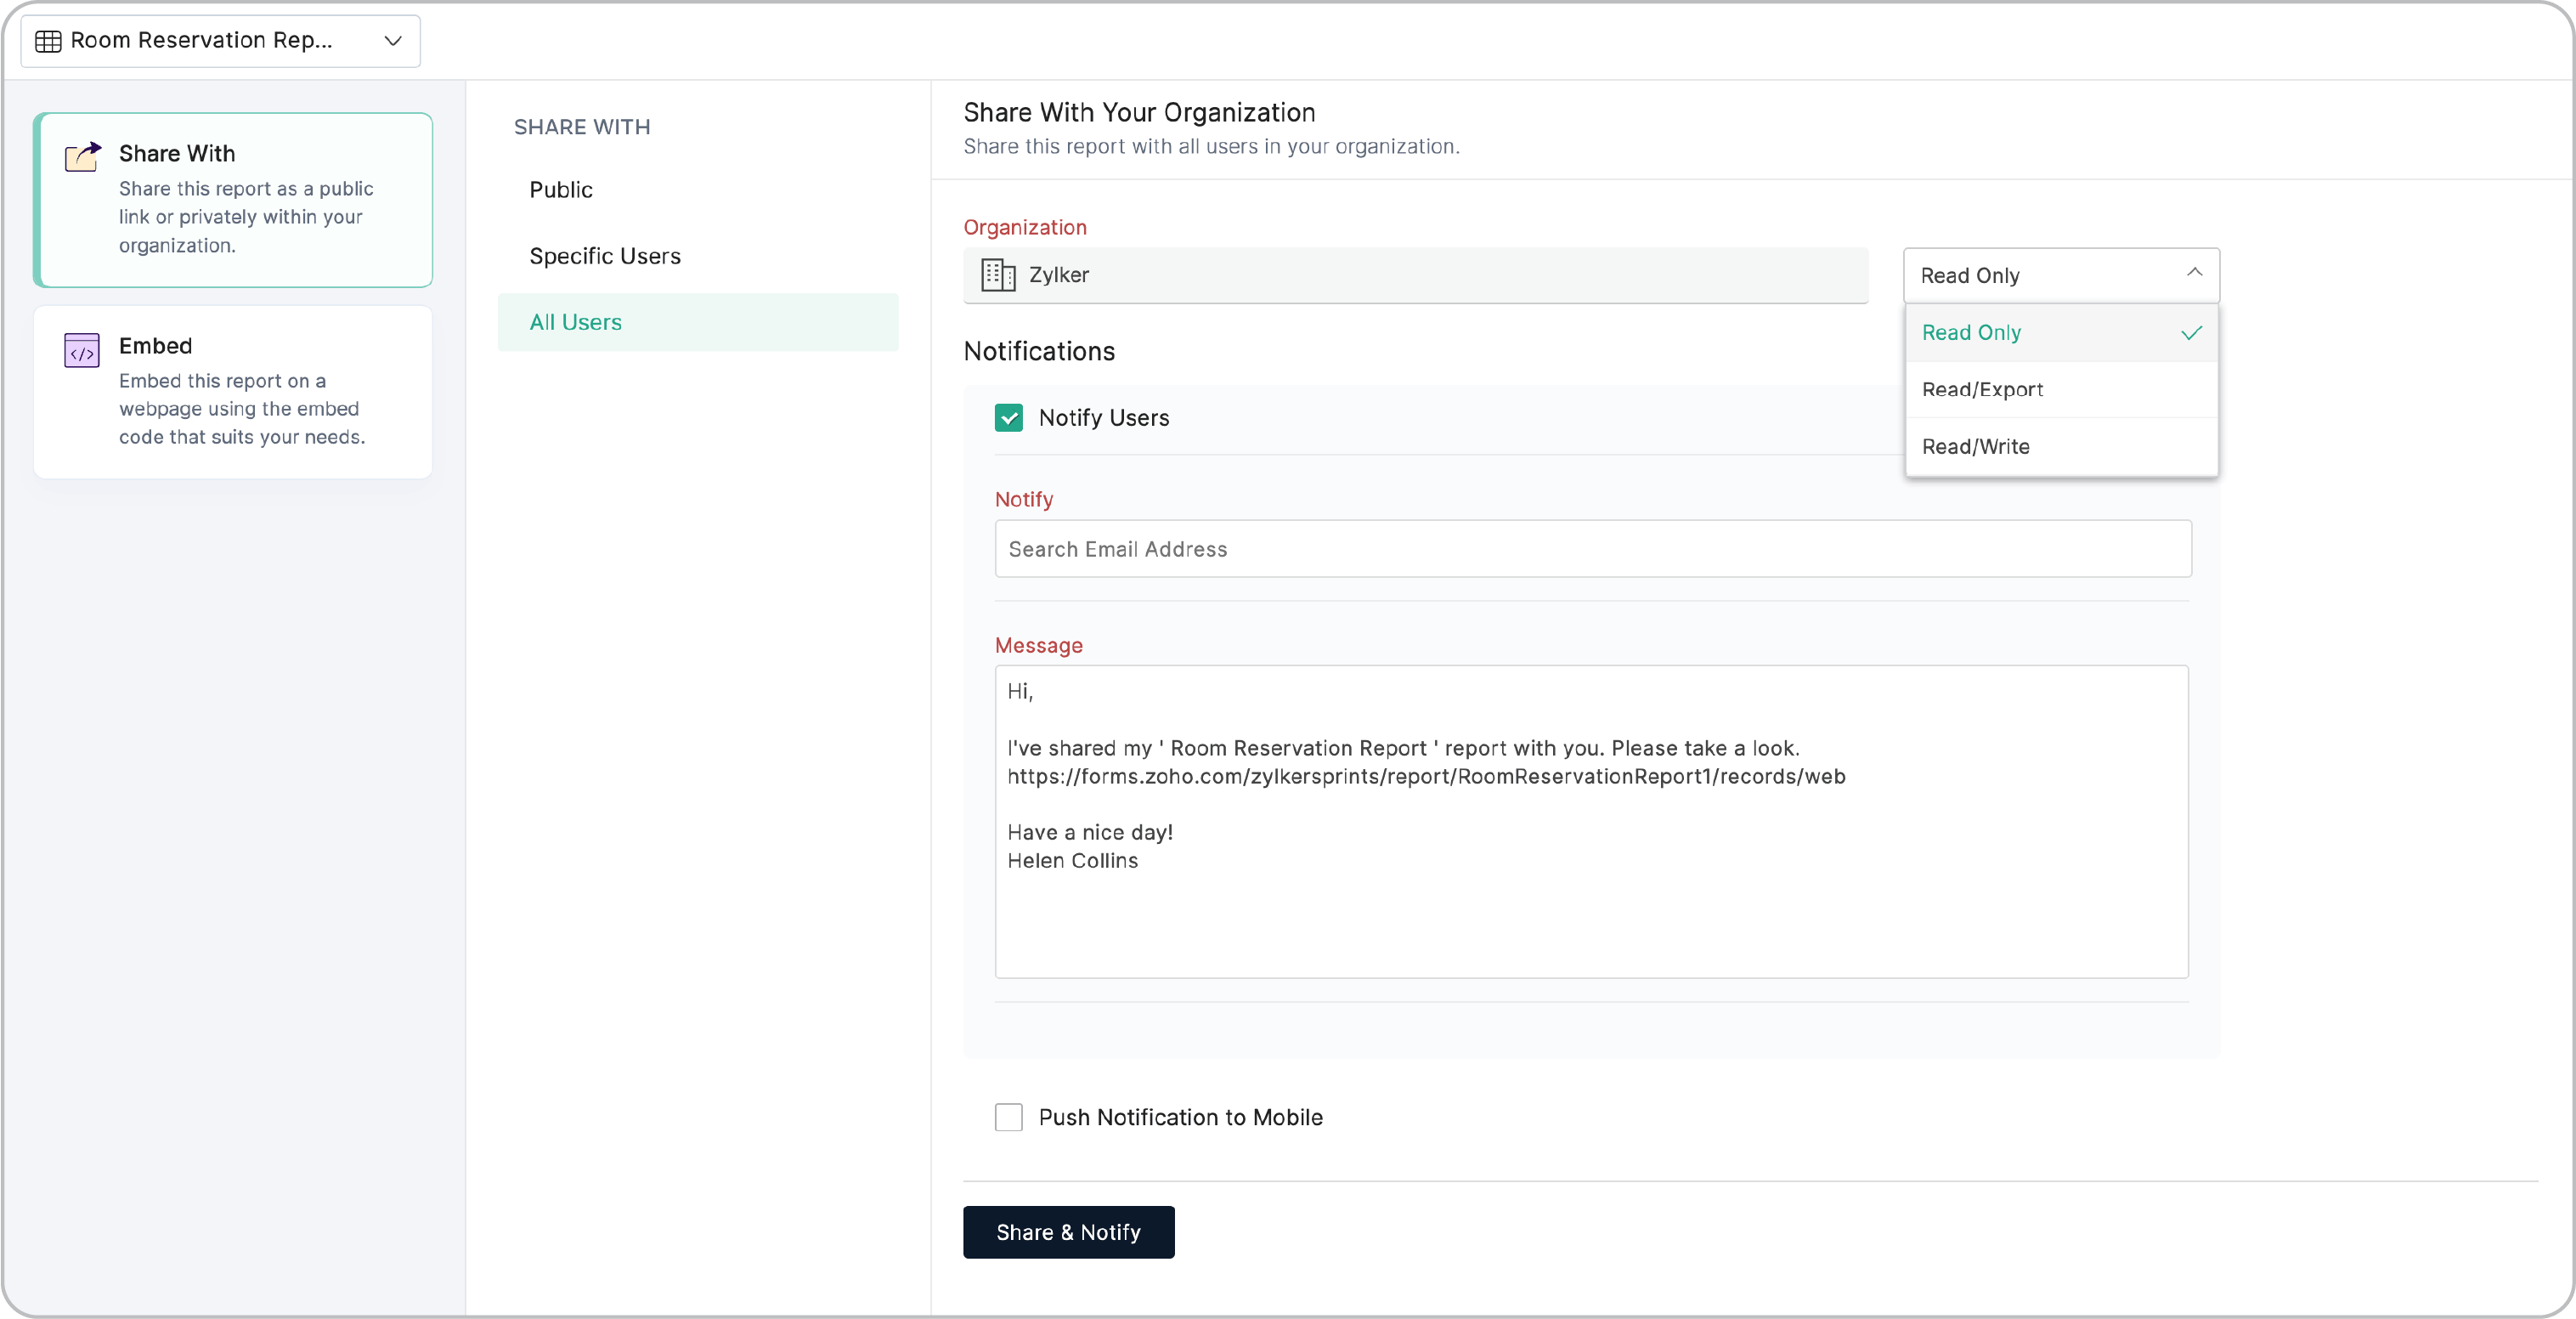
Task: Select the Embed card
Action: tap(233, 391)
